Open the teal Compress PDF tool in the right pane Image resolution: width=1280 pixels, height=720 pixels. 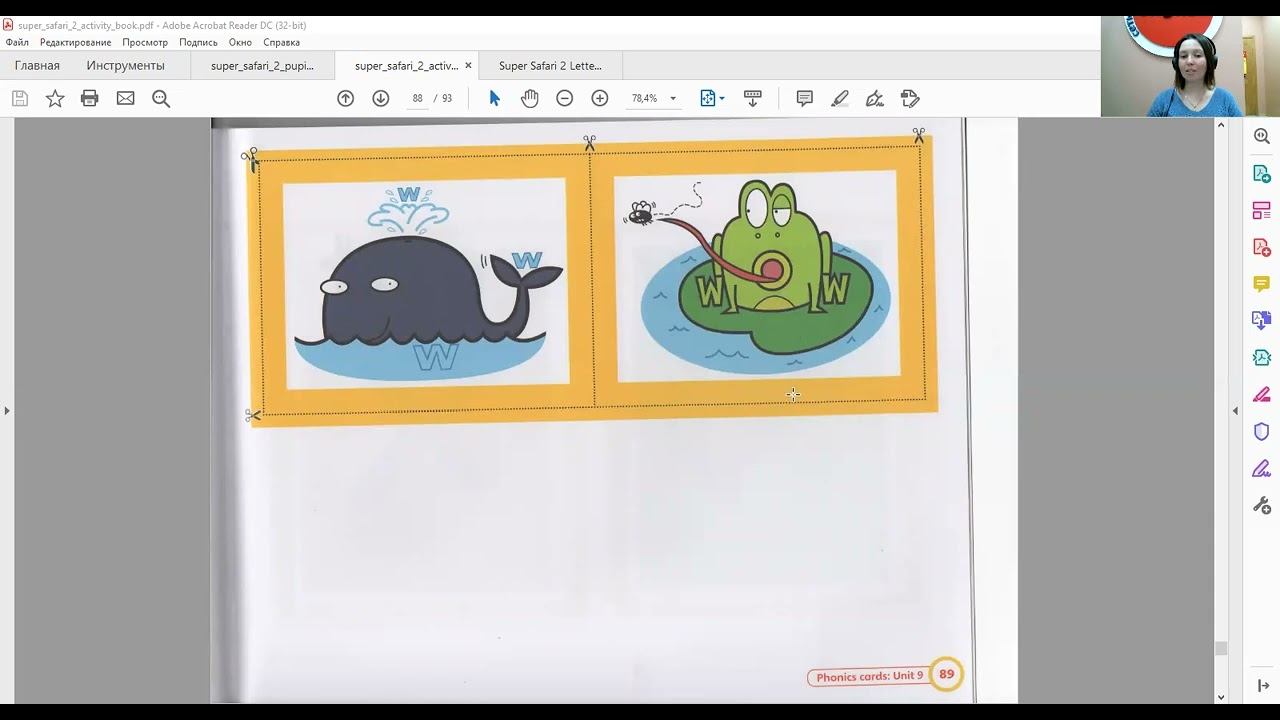click(1262, 358)
